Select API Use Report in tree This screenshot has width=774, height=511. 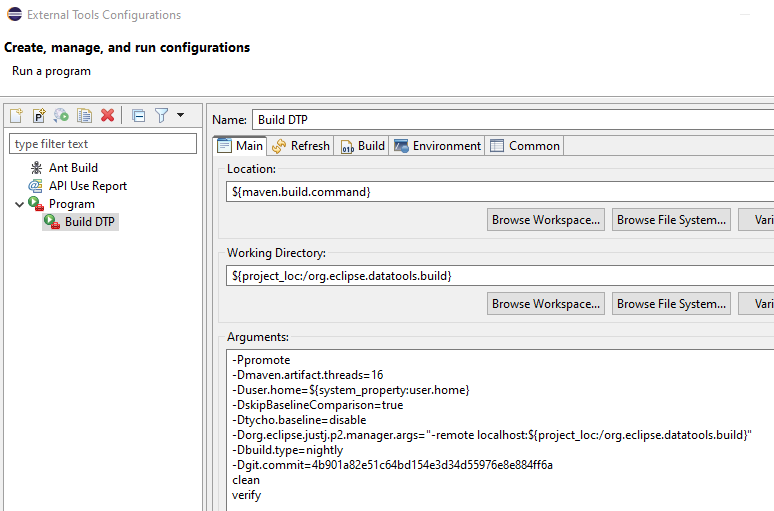(x=88, y=186)
